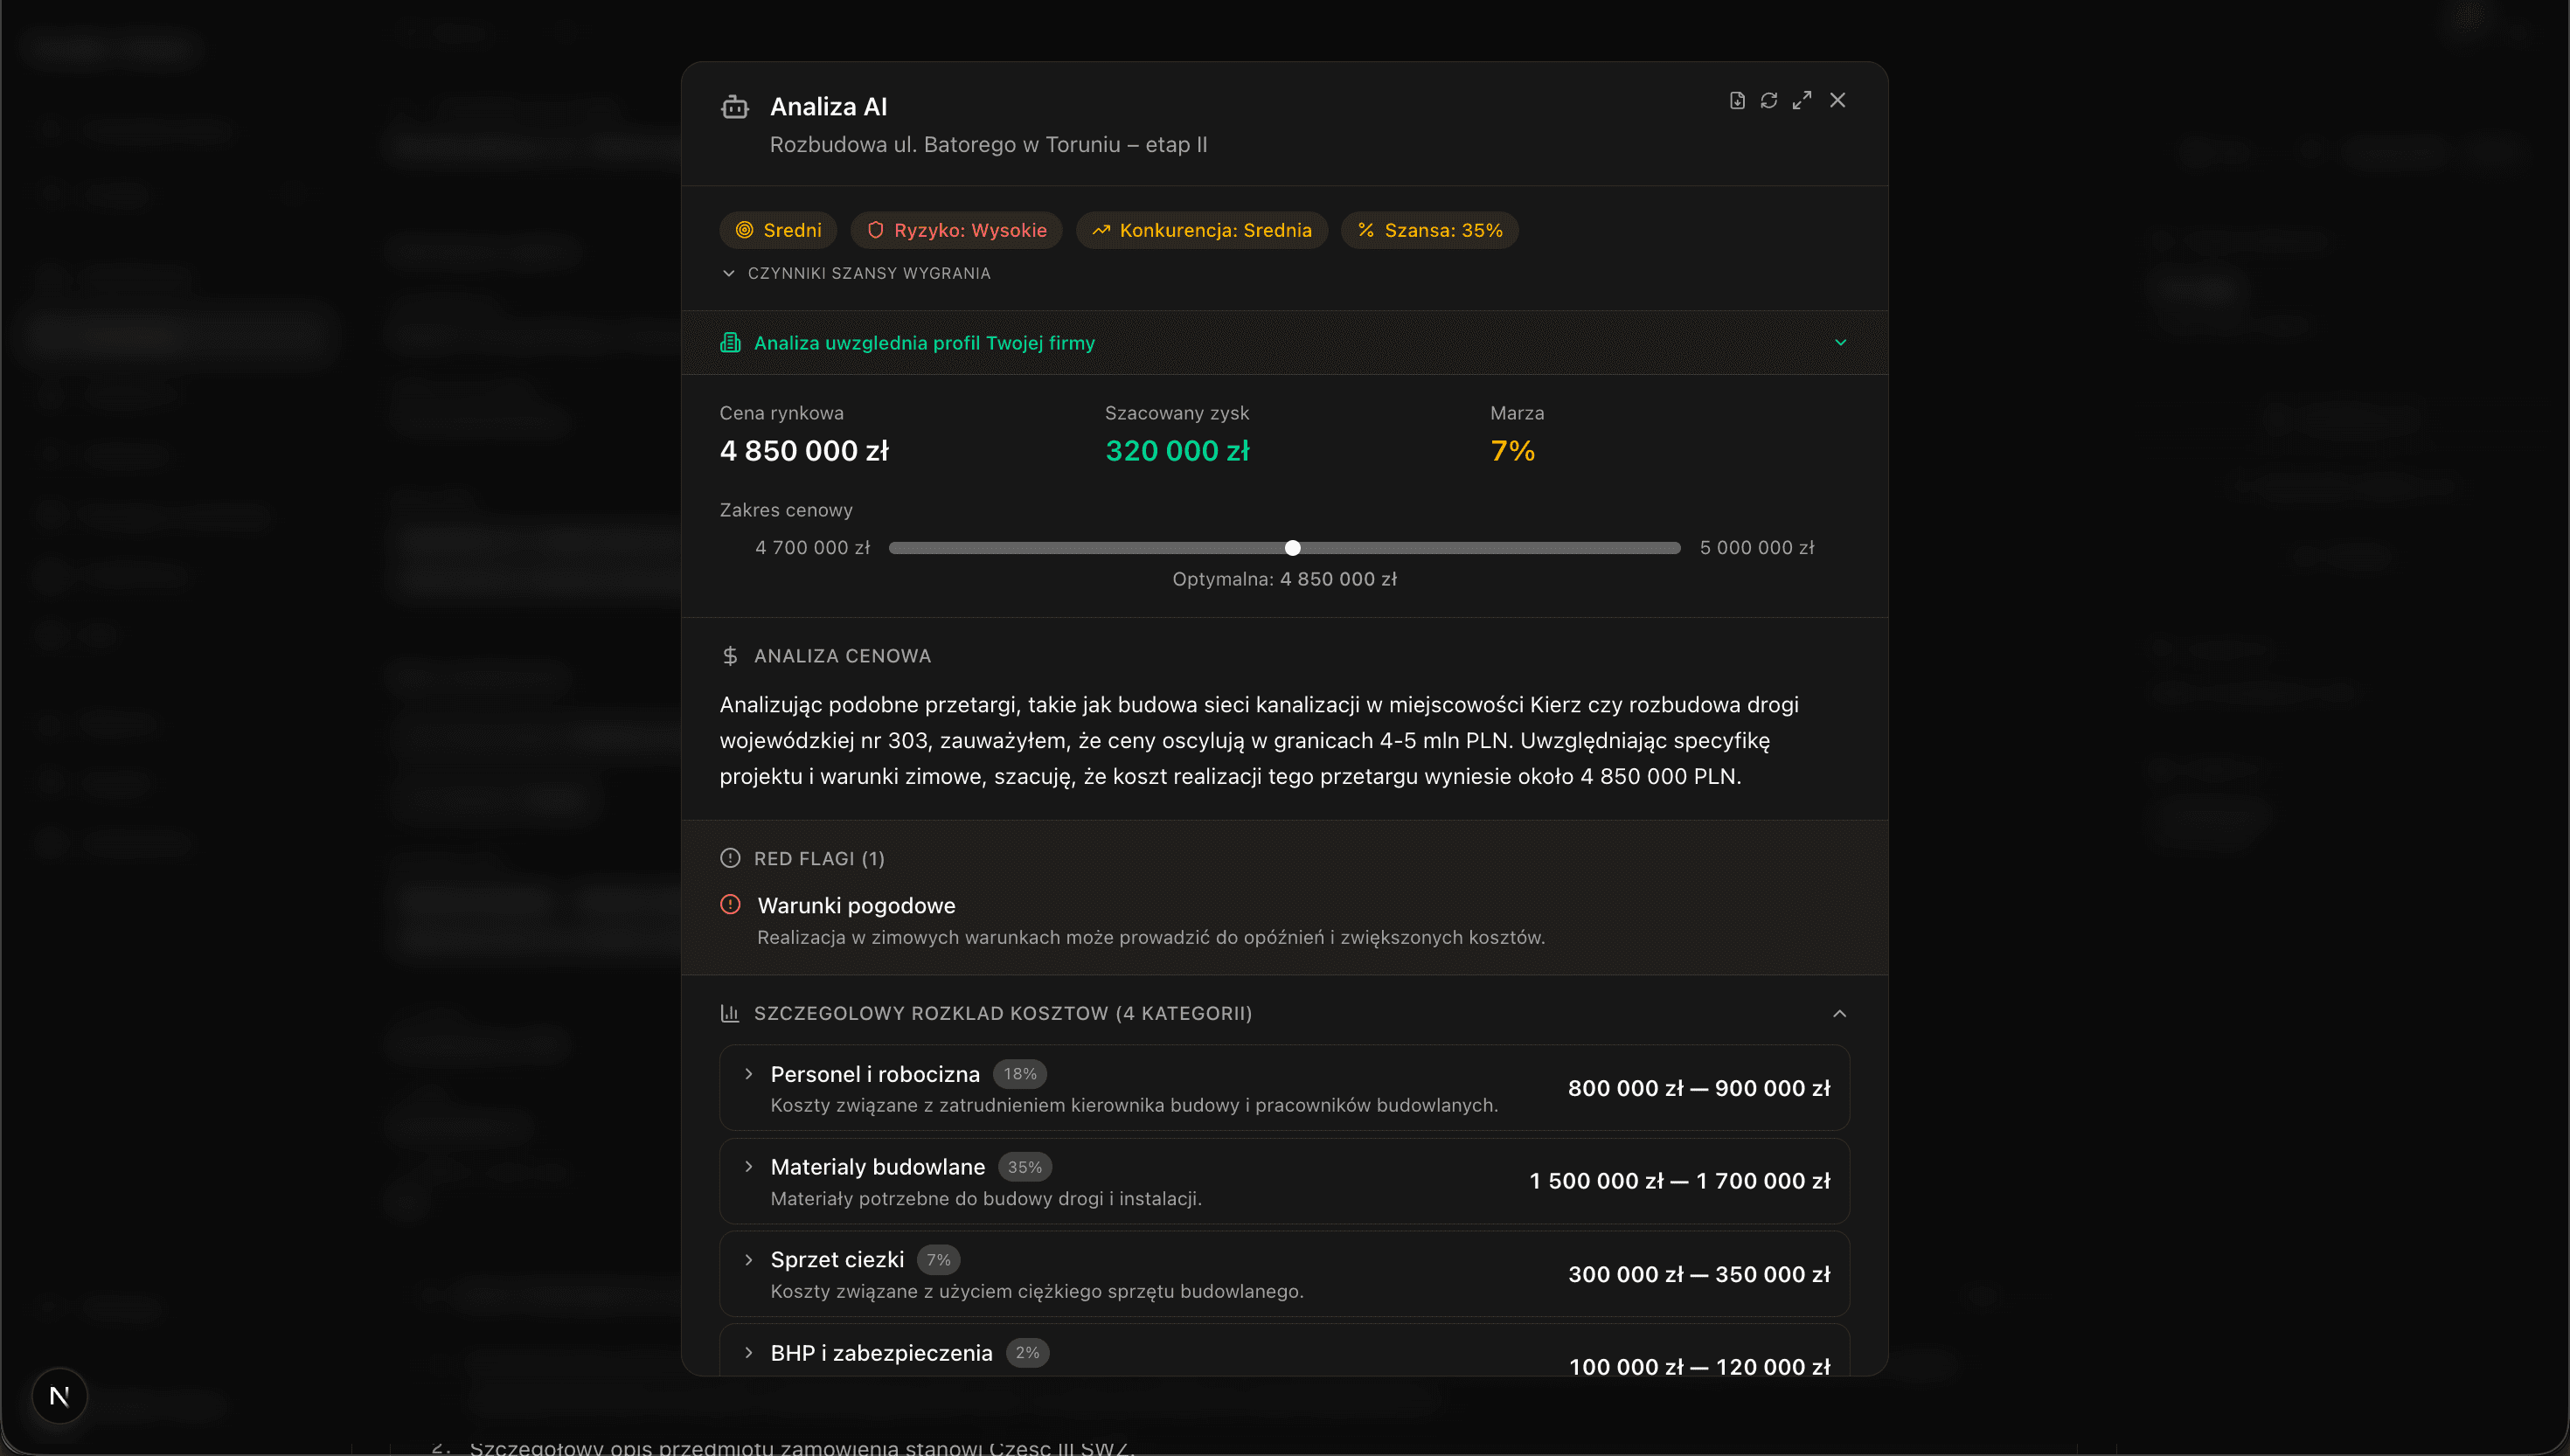
Task: Click the price range slider handle
Action: (1293, 548)
